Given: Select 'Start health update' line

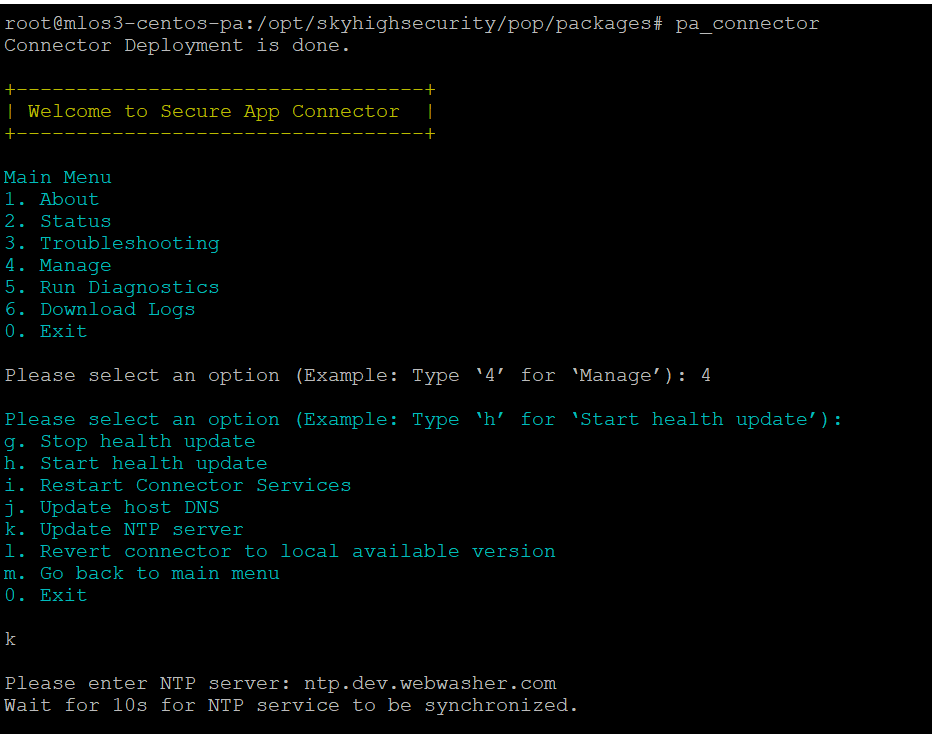Looking at the screenshot, I should coord(135,463).
